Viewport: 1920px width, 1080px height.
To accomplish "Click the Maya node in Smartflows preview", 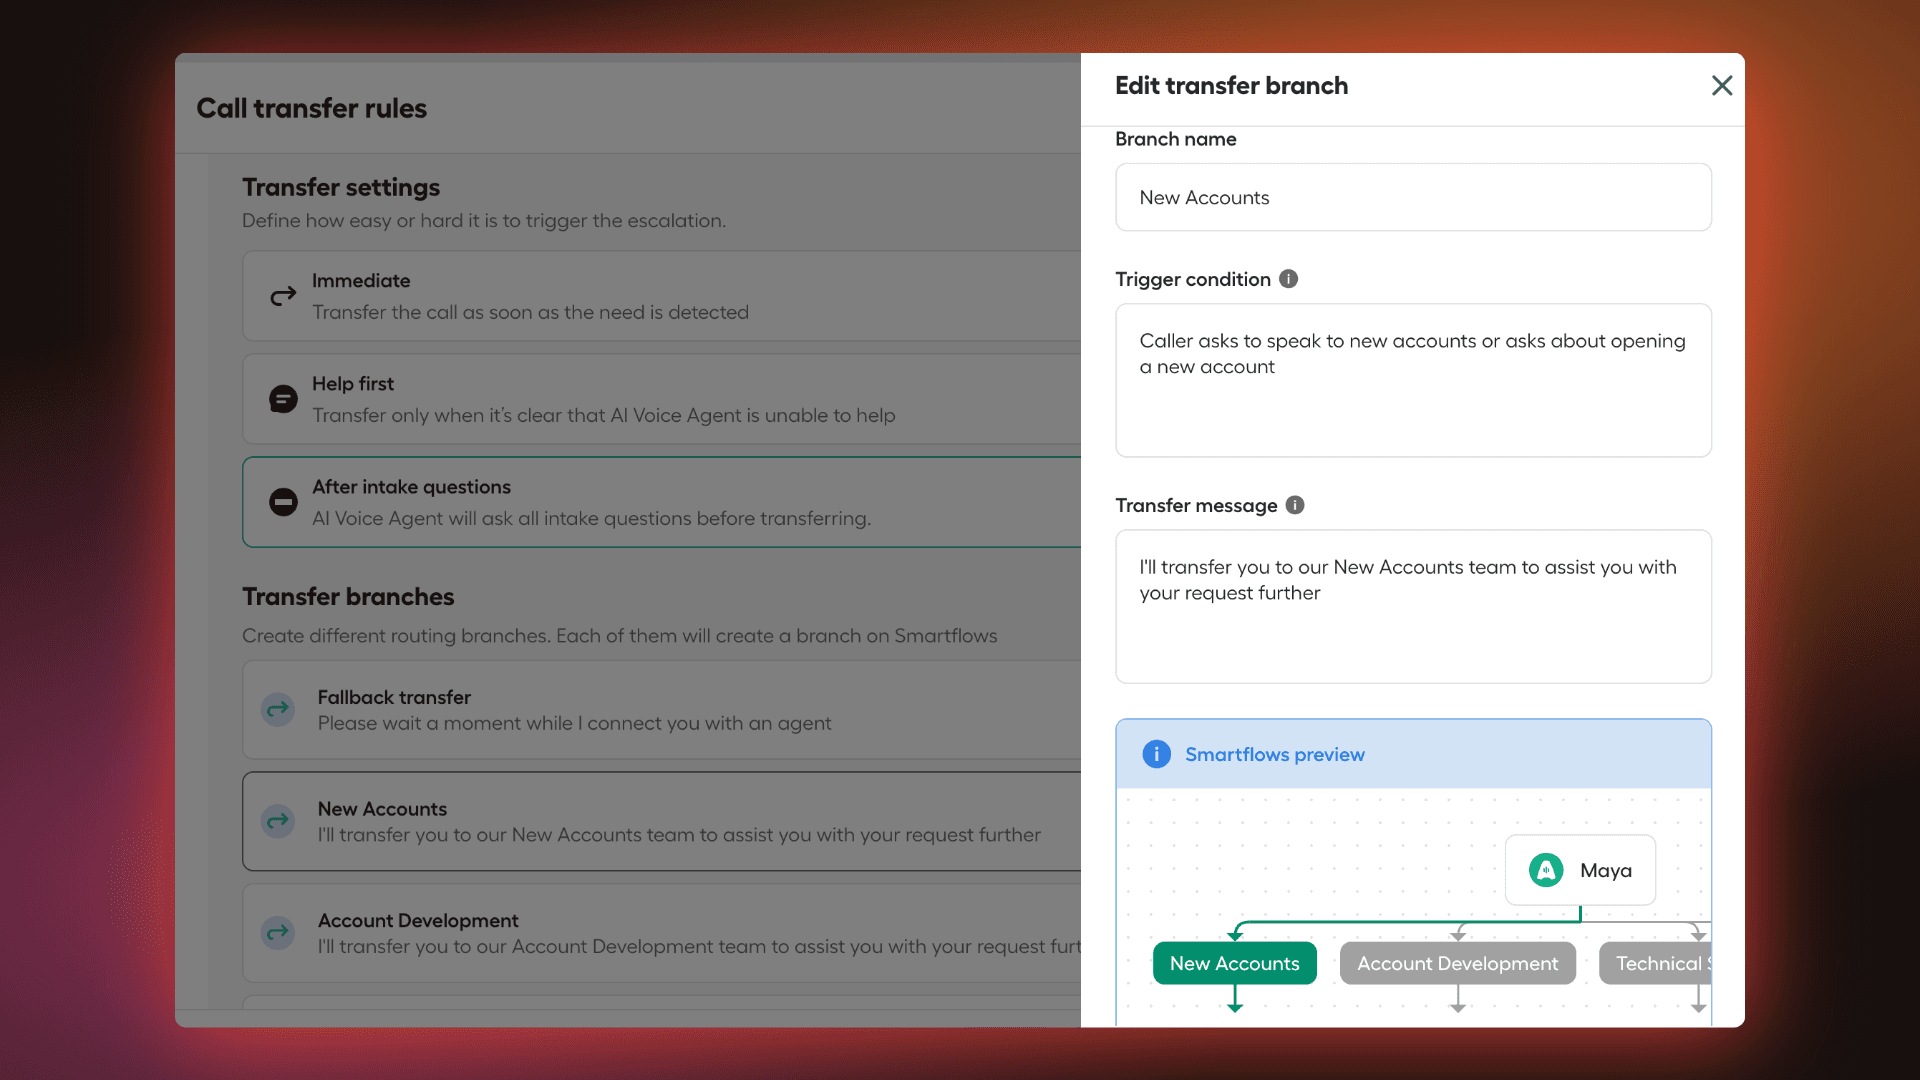I will click(x=1580, y=870).
